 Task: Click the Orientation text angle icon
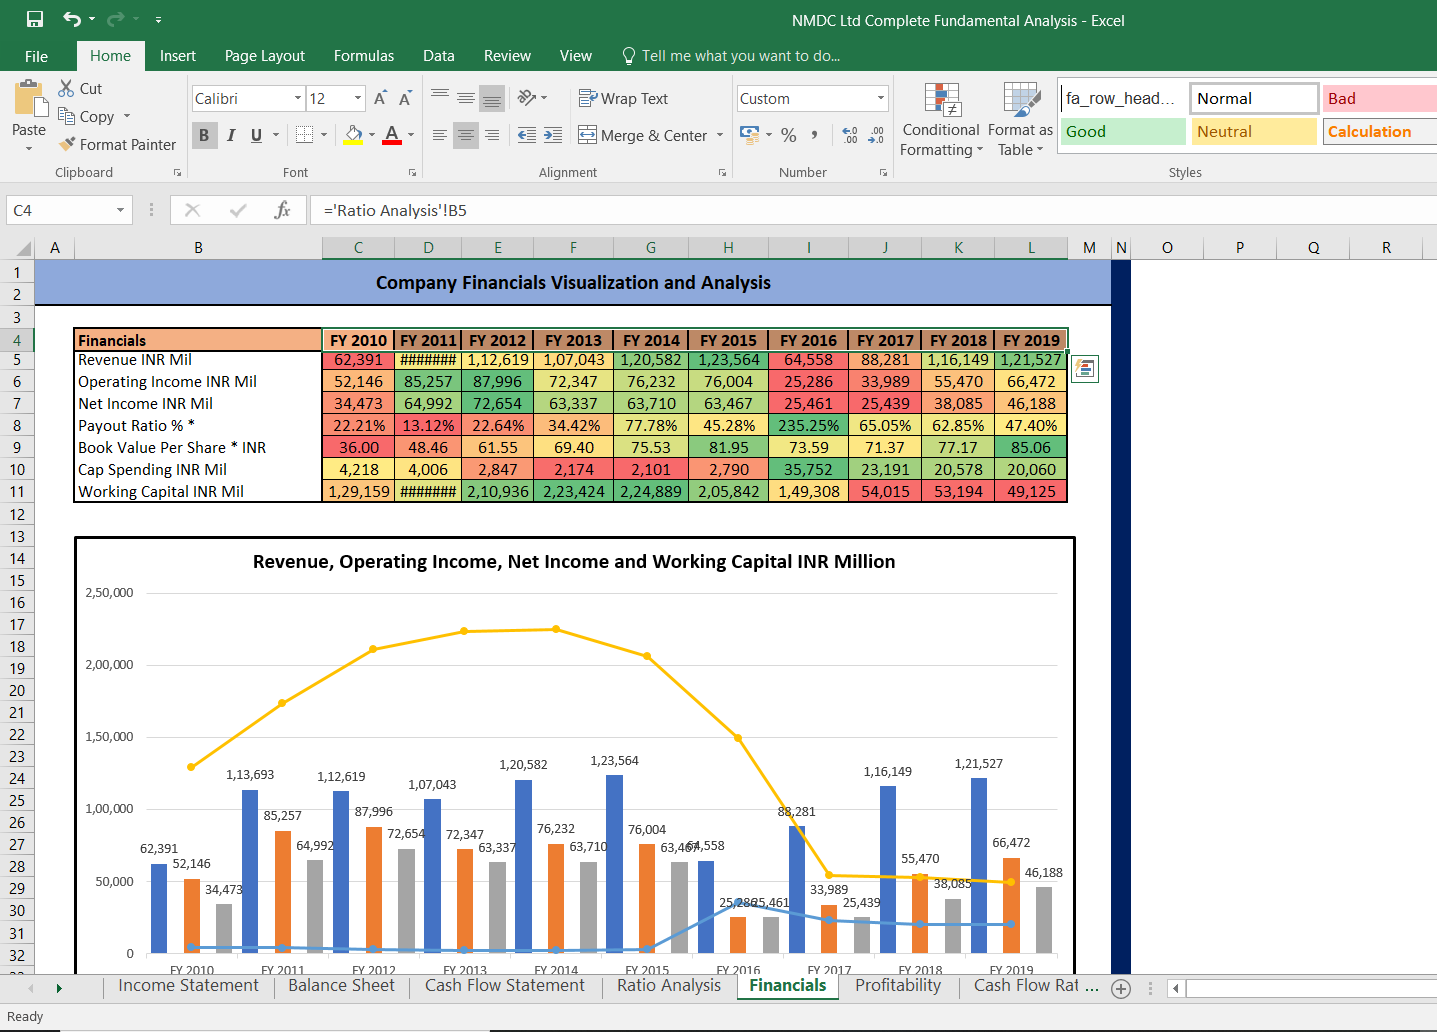pos(527,98)
